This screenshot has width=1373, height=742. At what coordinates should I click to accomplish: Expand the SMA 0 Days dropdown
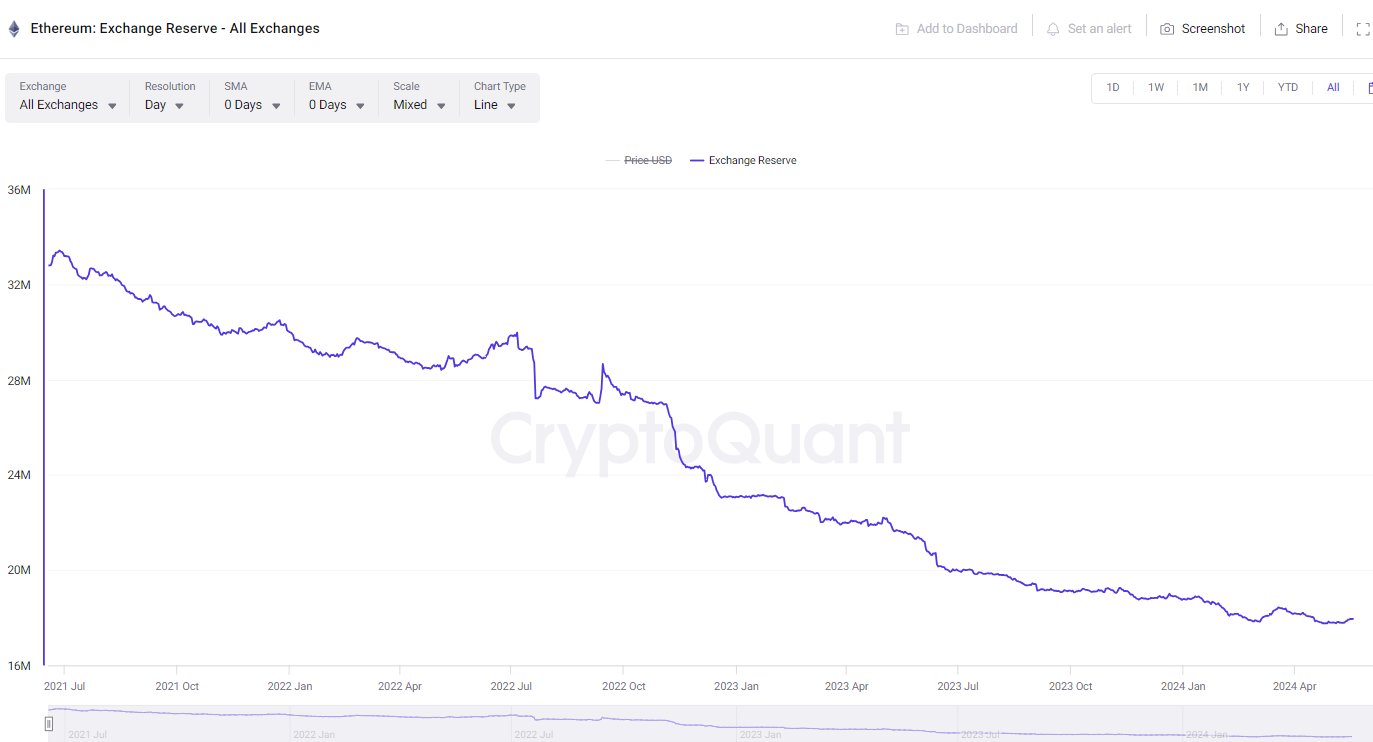click(252, 105)
